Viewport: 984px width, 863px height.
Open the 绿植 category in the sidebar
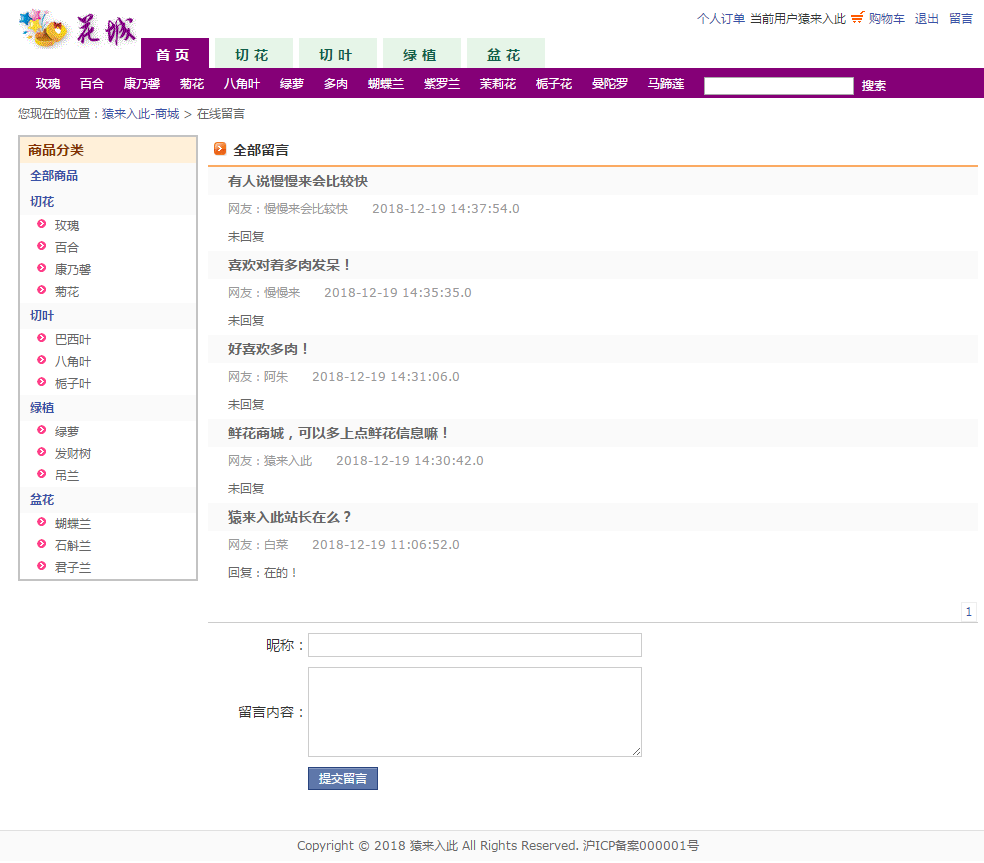click(42, 408)
